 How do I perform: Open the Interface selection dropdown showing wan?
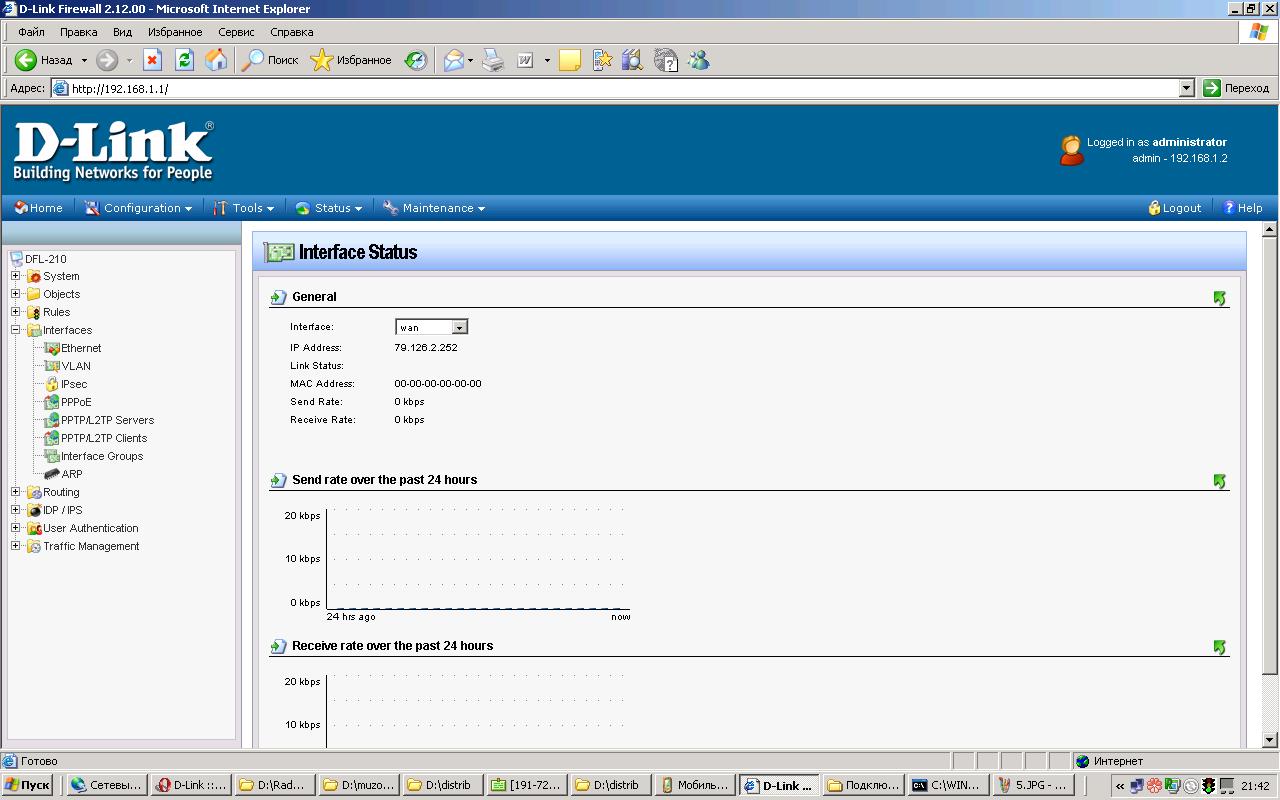(431, 327)
